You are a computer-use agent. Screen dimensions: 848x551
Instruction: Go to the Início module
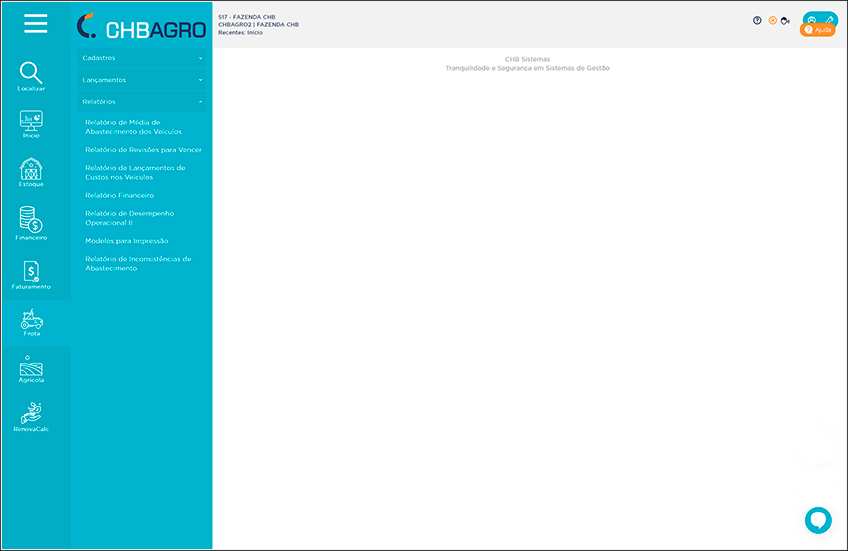tap(31, 123)
